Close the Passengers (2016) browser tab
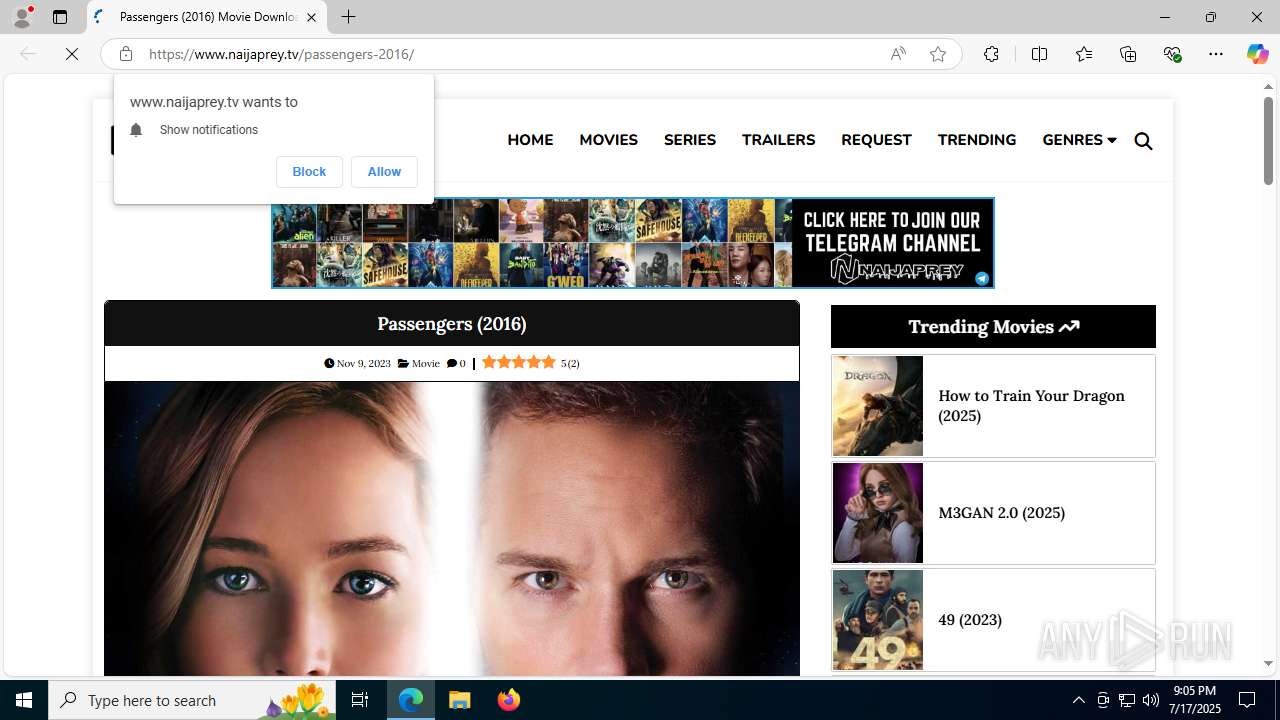Viewport: 1280px width, 720px height. [311, 17]
